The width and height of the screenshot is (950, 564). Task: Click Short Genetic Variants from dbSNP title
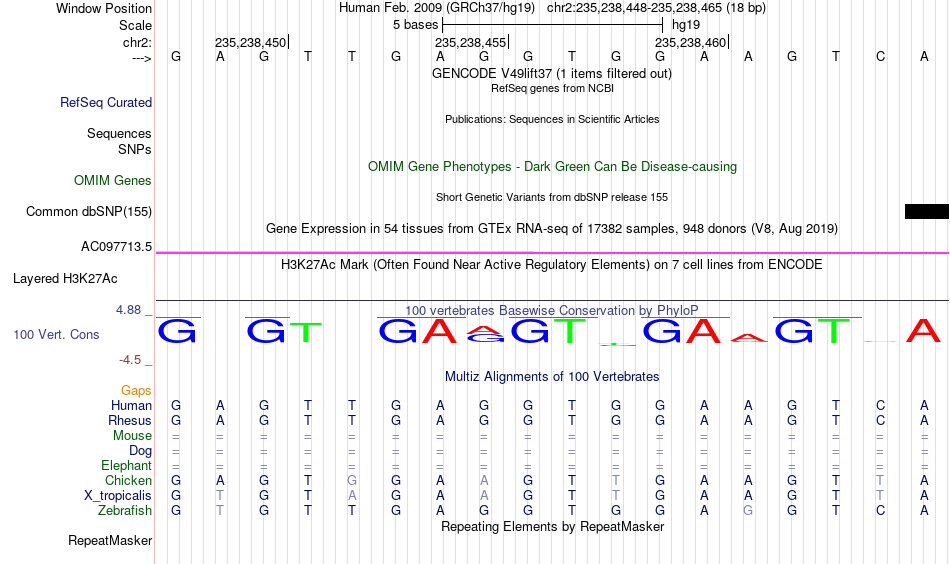point(552,197)
